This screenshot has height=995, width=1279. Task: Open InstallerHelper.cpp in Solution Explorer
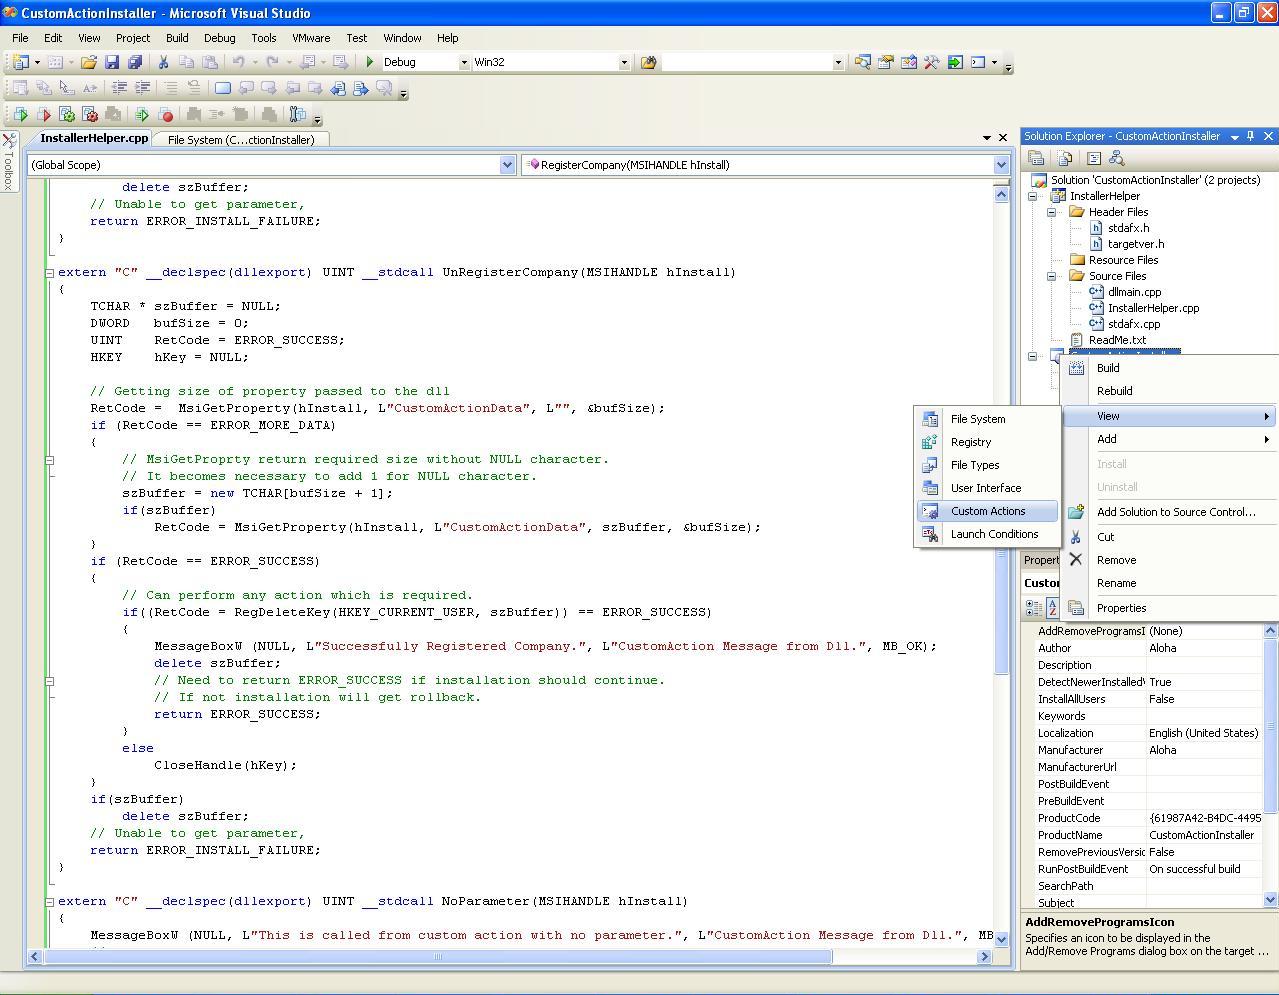pos(1152,308)
